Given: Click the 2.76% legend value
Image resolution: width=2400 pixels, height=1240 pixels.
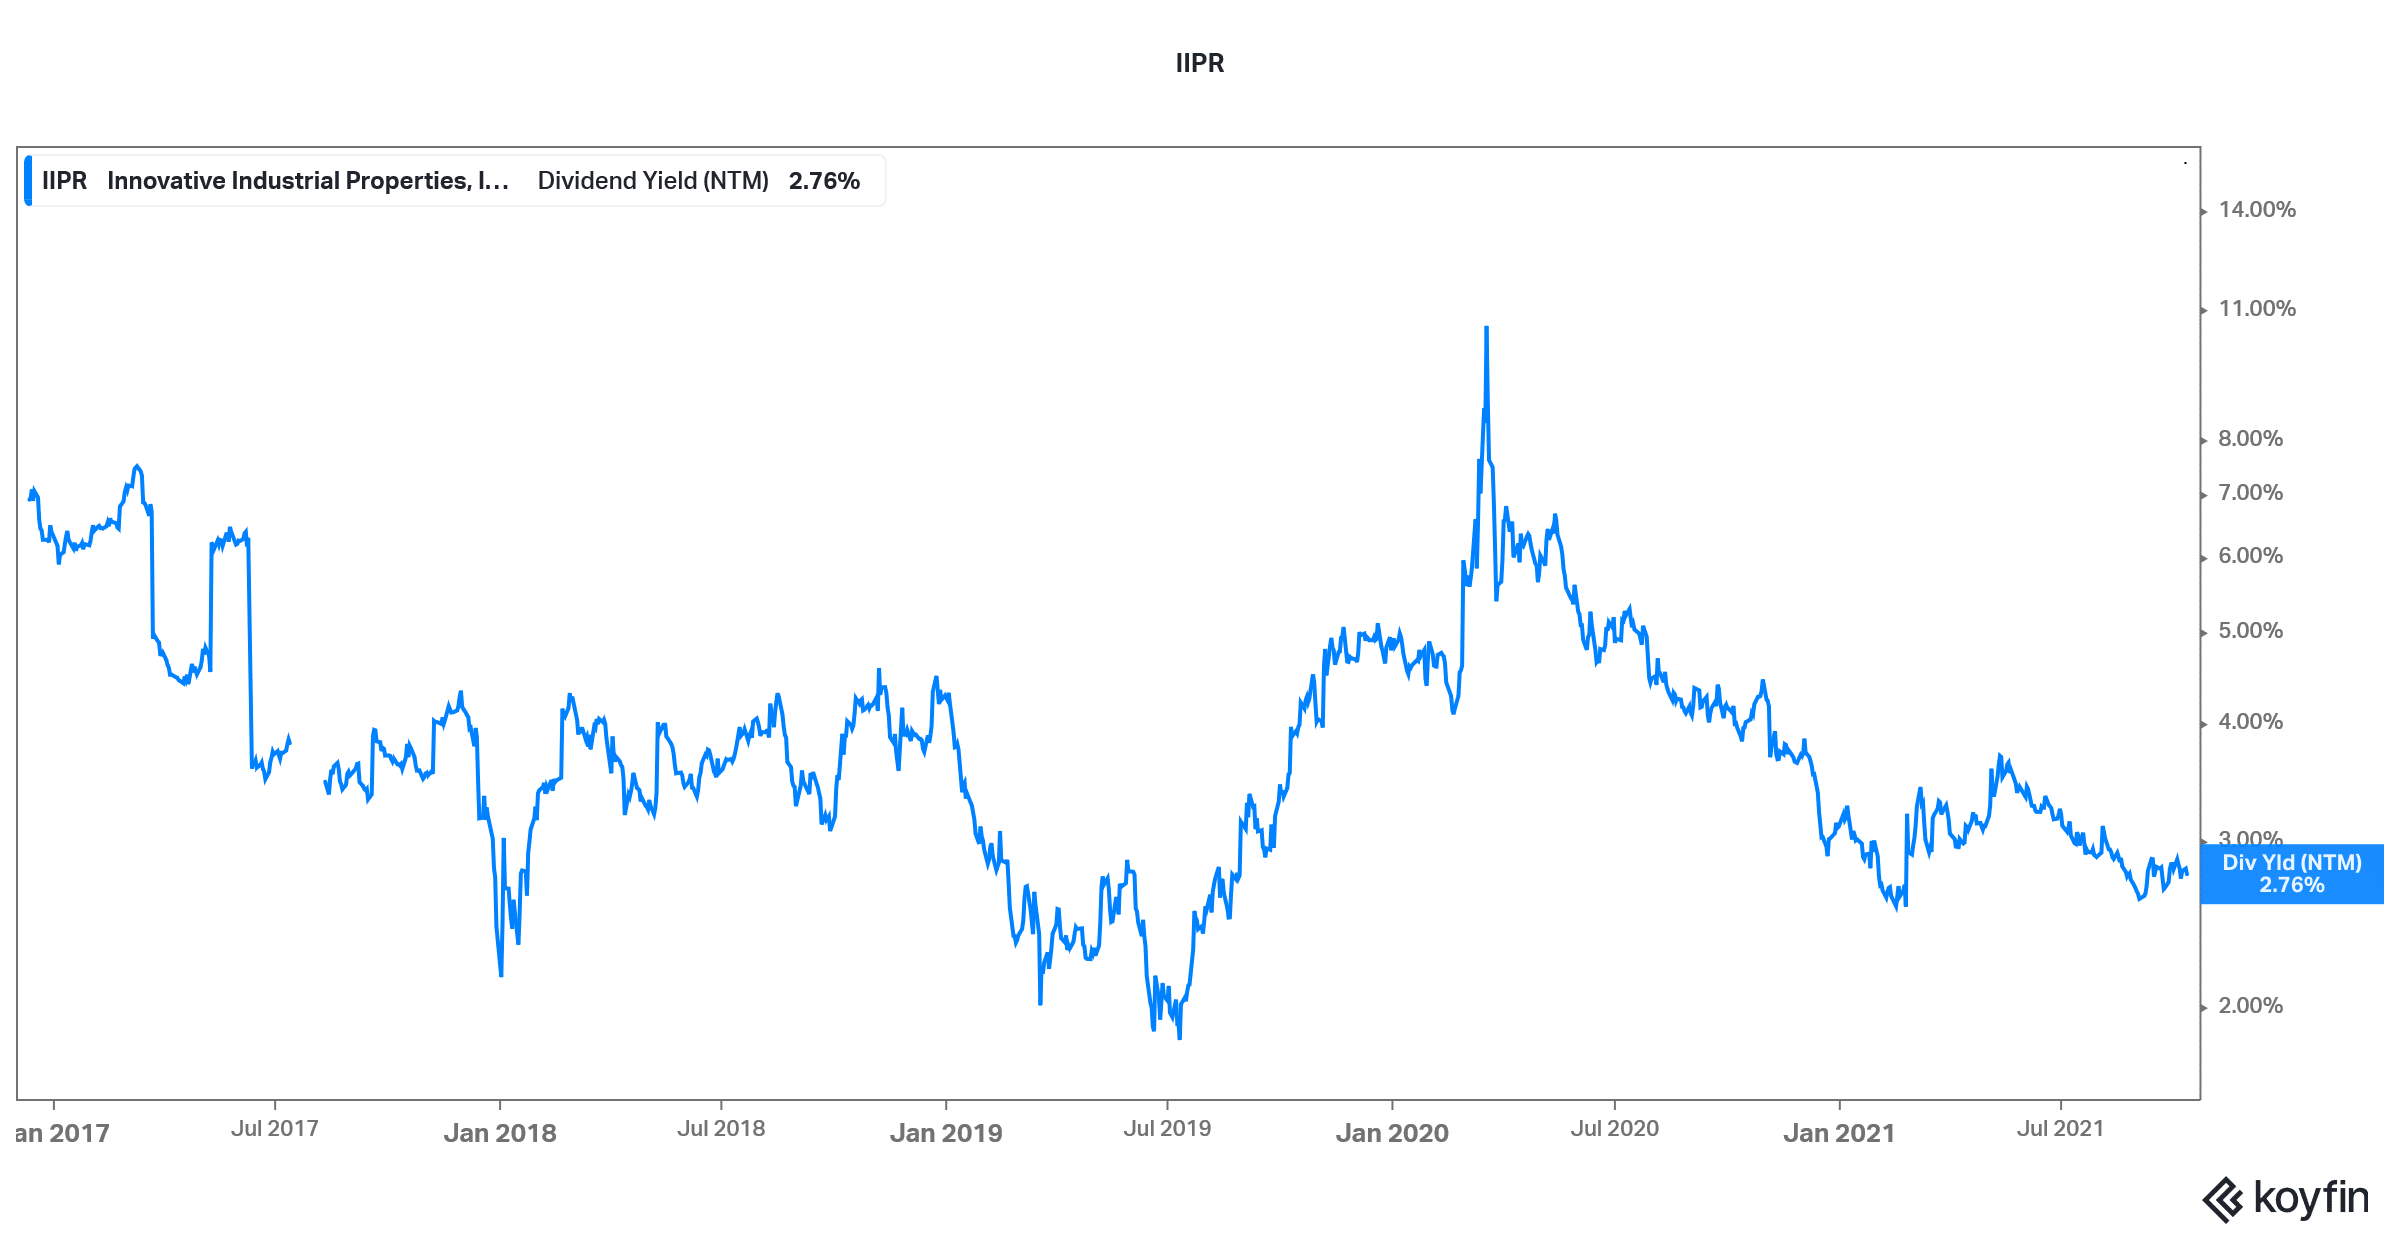Looking at the screenshot, I should pos(824,181).
